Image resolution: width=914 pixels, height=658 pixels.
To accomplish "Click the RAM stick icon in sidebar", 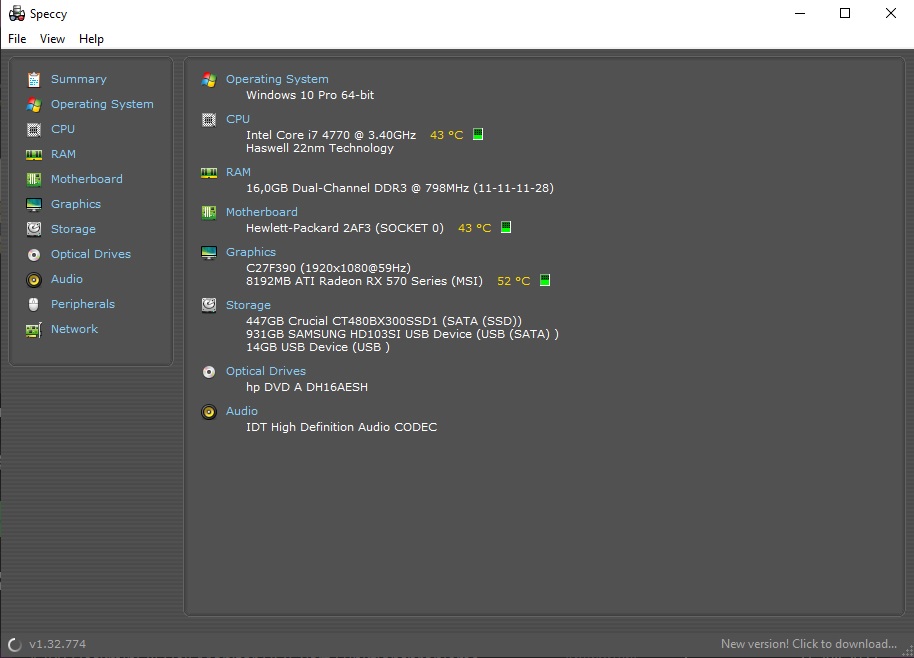I will click(x=34, y=154).
